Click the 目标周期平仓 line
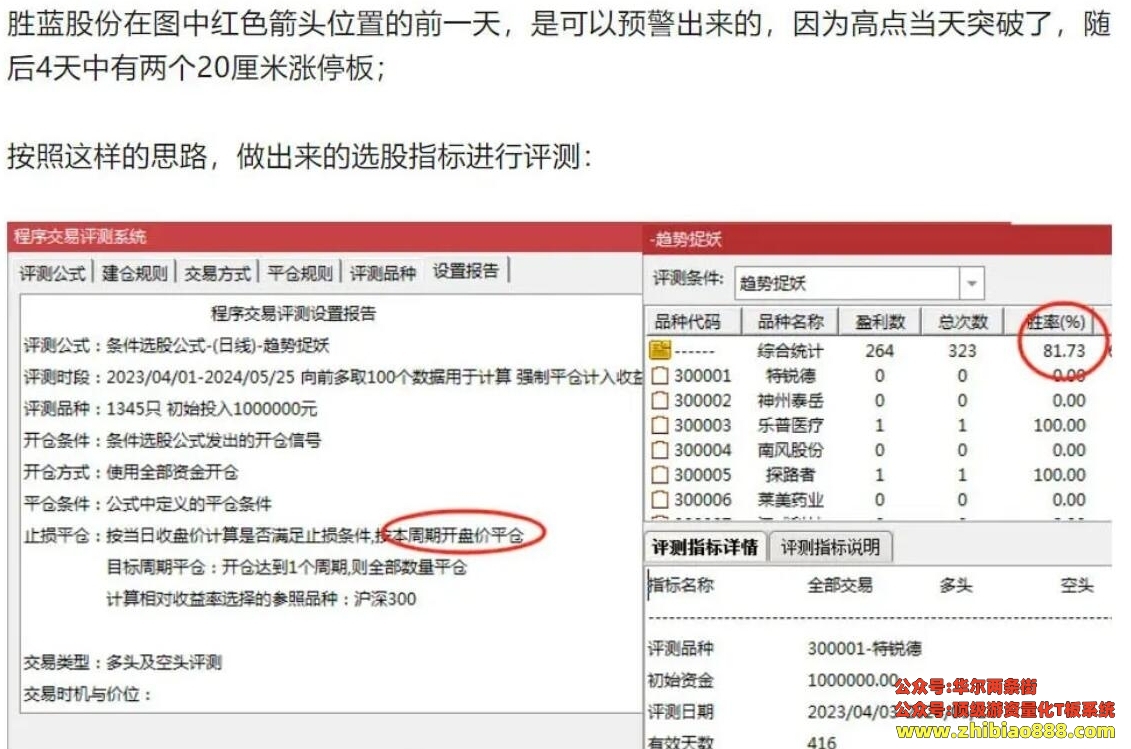Screen dimensions: 1131x749 click(286, 567)
